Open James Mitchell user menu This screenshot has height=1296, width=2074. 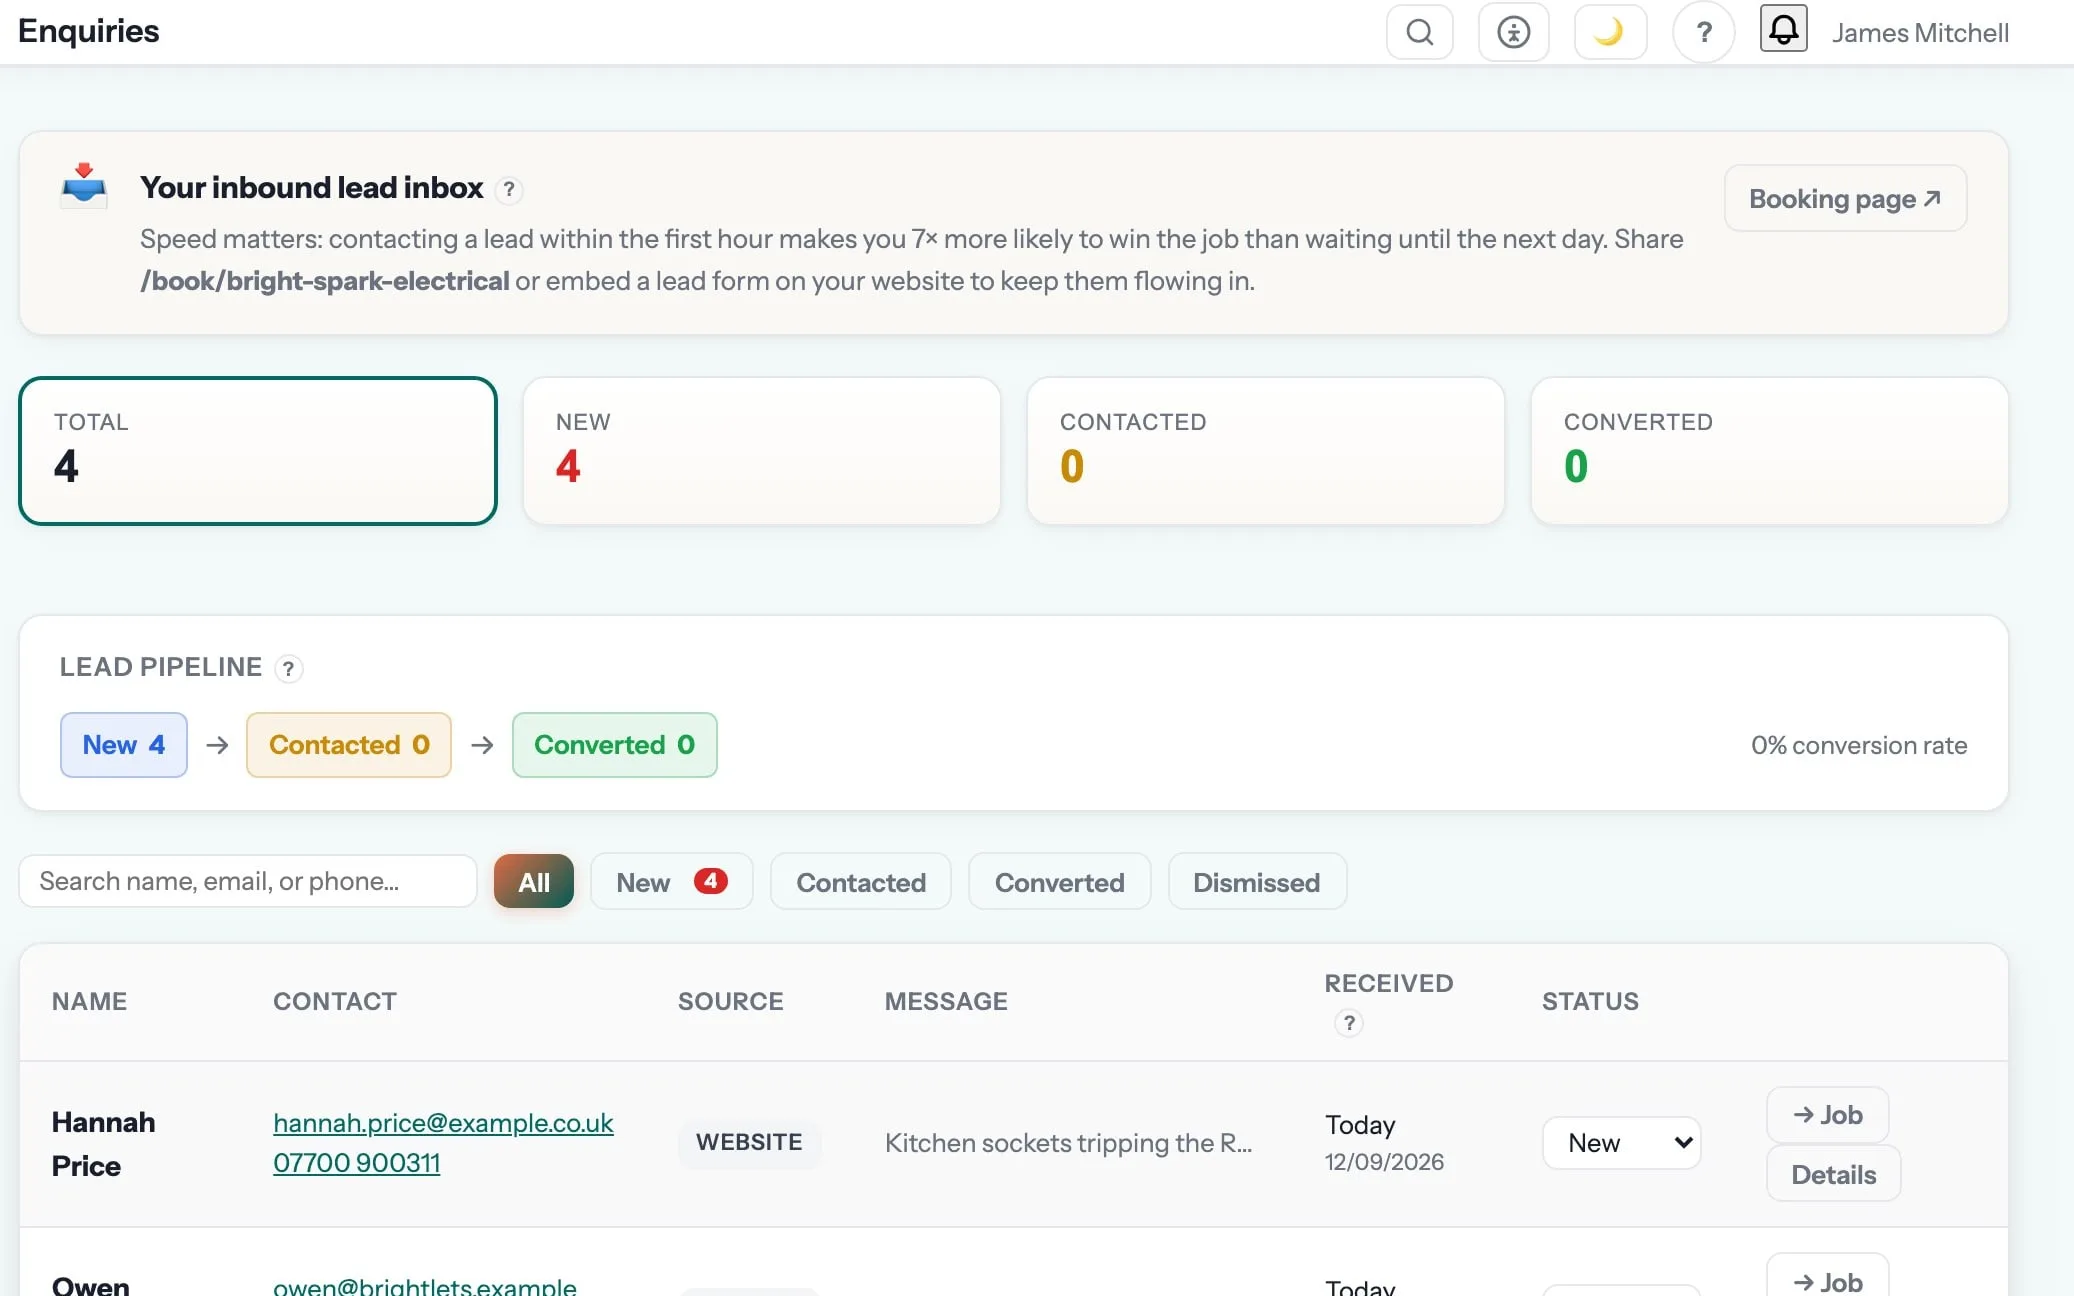[x=1919, y=33]
